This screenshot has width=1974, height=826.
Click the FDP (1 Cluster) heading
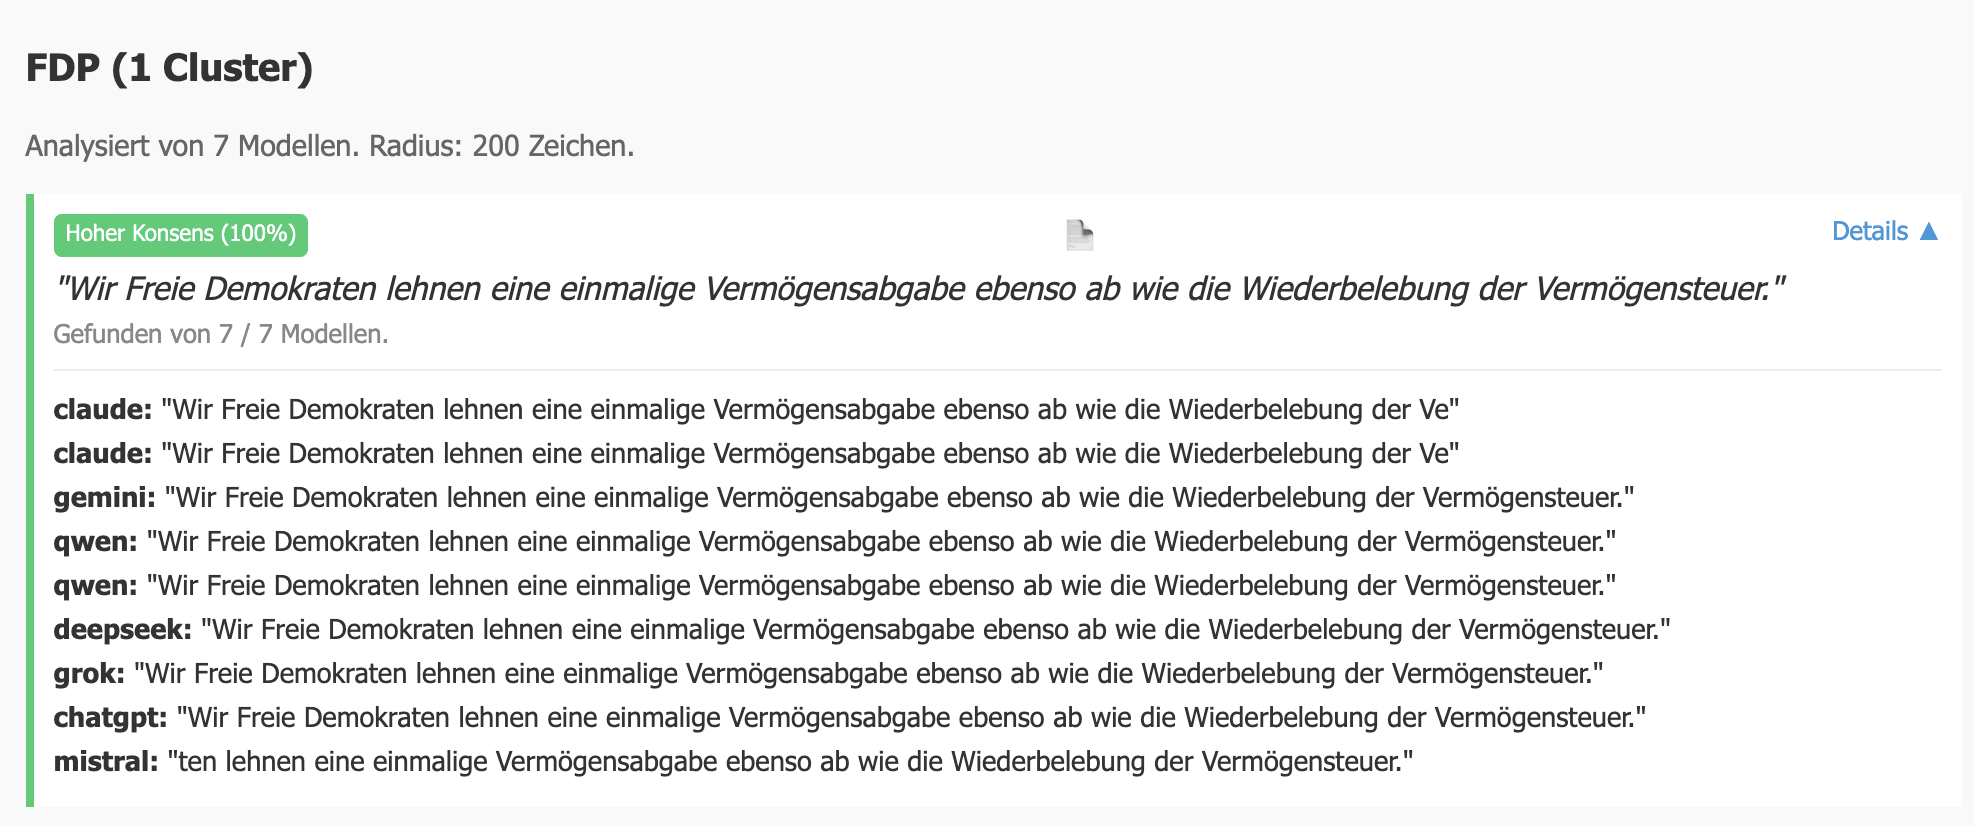169,68
